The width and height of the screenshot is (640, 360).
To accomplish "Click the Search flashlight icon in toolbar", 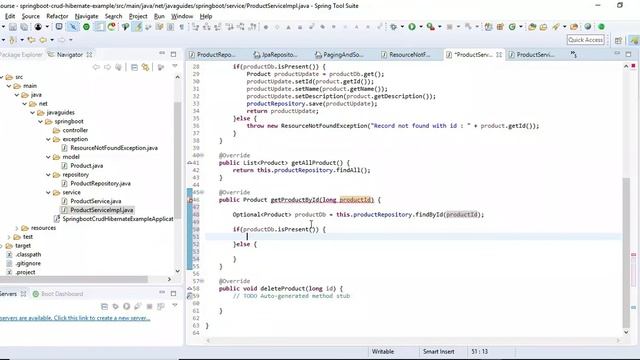I will (556, 27).
